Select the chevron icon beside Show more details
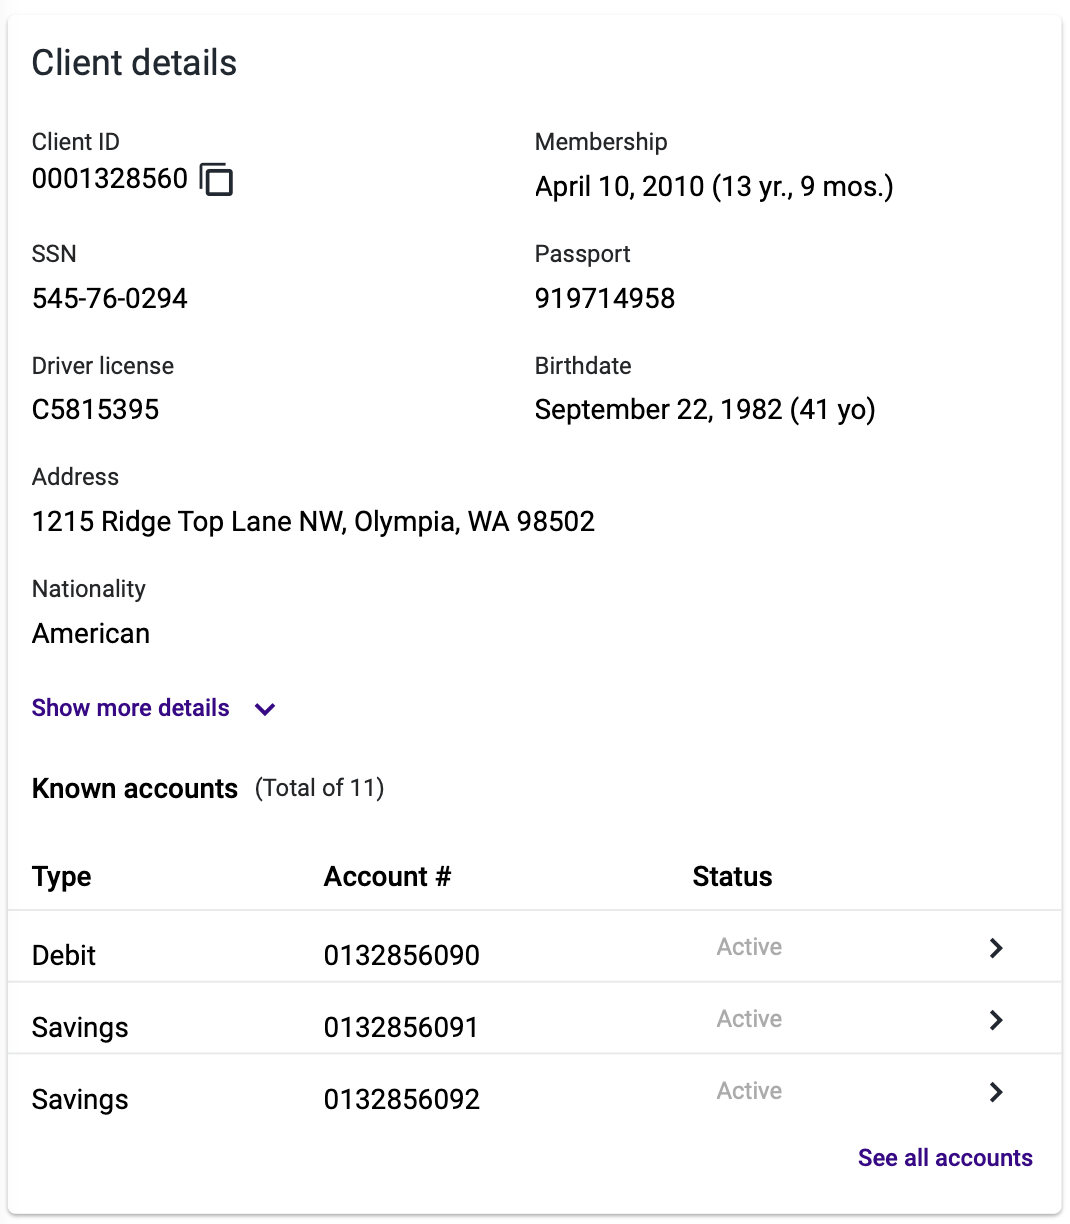The width and height of the screenshot is (1070, 1224). point(264,709)
